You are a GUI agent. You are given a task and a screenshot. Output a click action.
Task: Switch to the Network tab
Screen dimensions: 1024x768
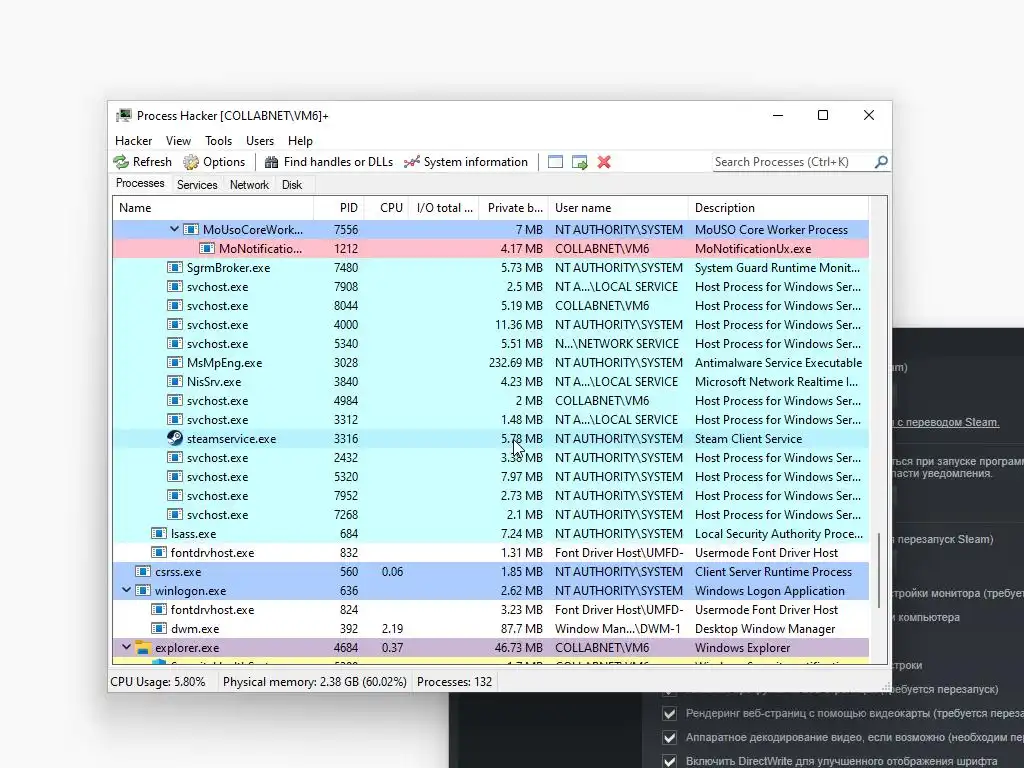coord(249,185)
